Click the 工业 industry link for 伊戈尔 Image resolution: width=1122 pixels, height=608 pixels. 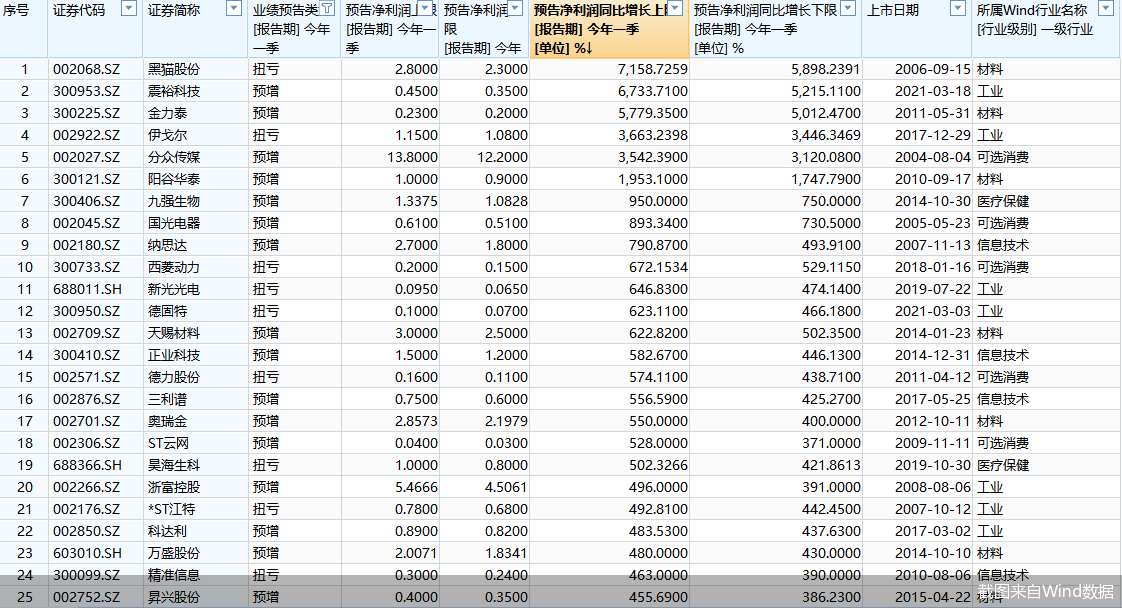990,135
